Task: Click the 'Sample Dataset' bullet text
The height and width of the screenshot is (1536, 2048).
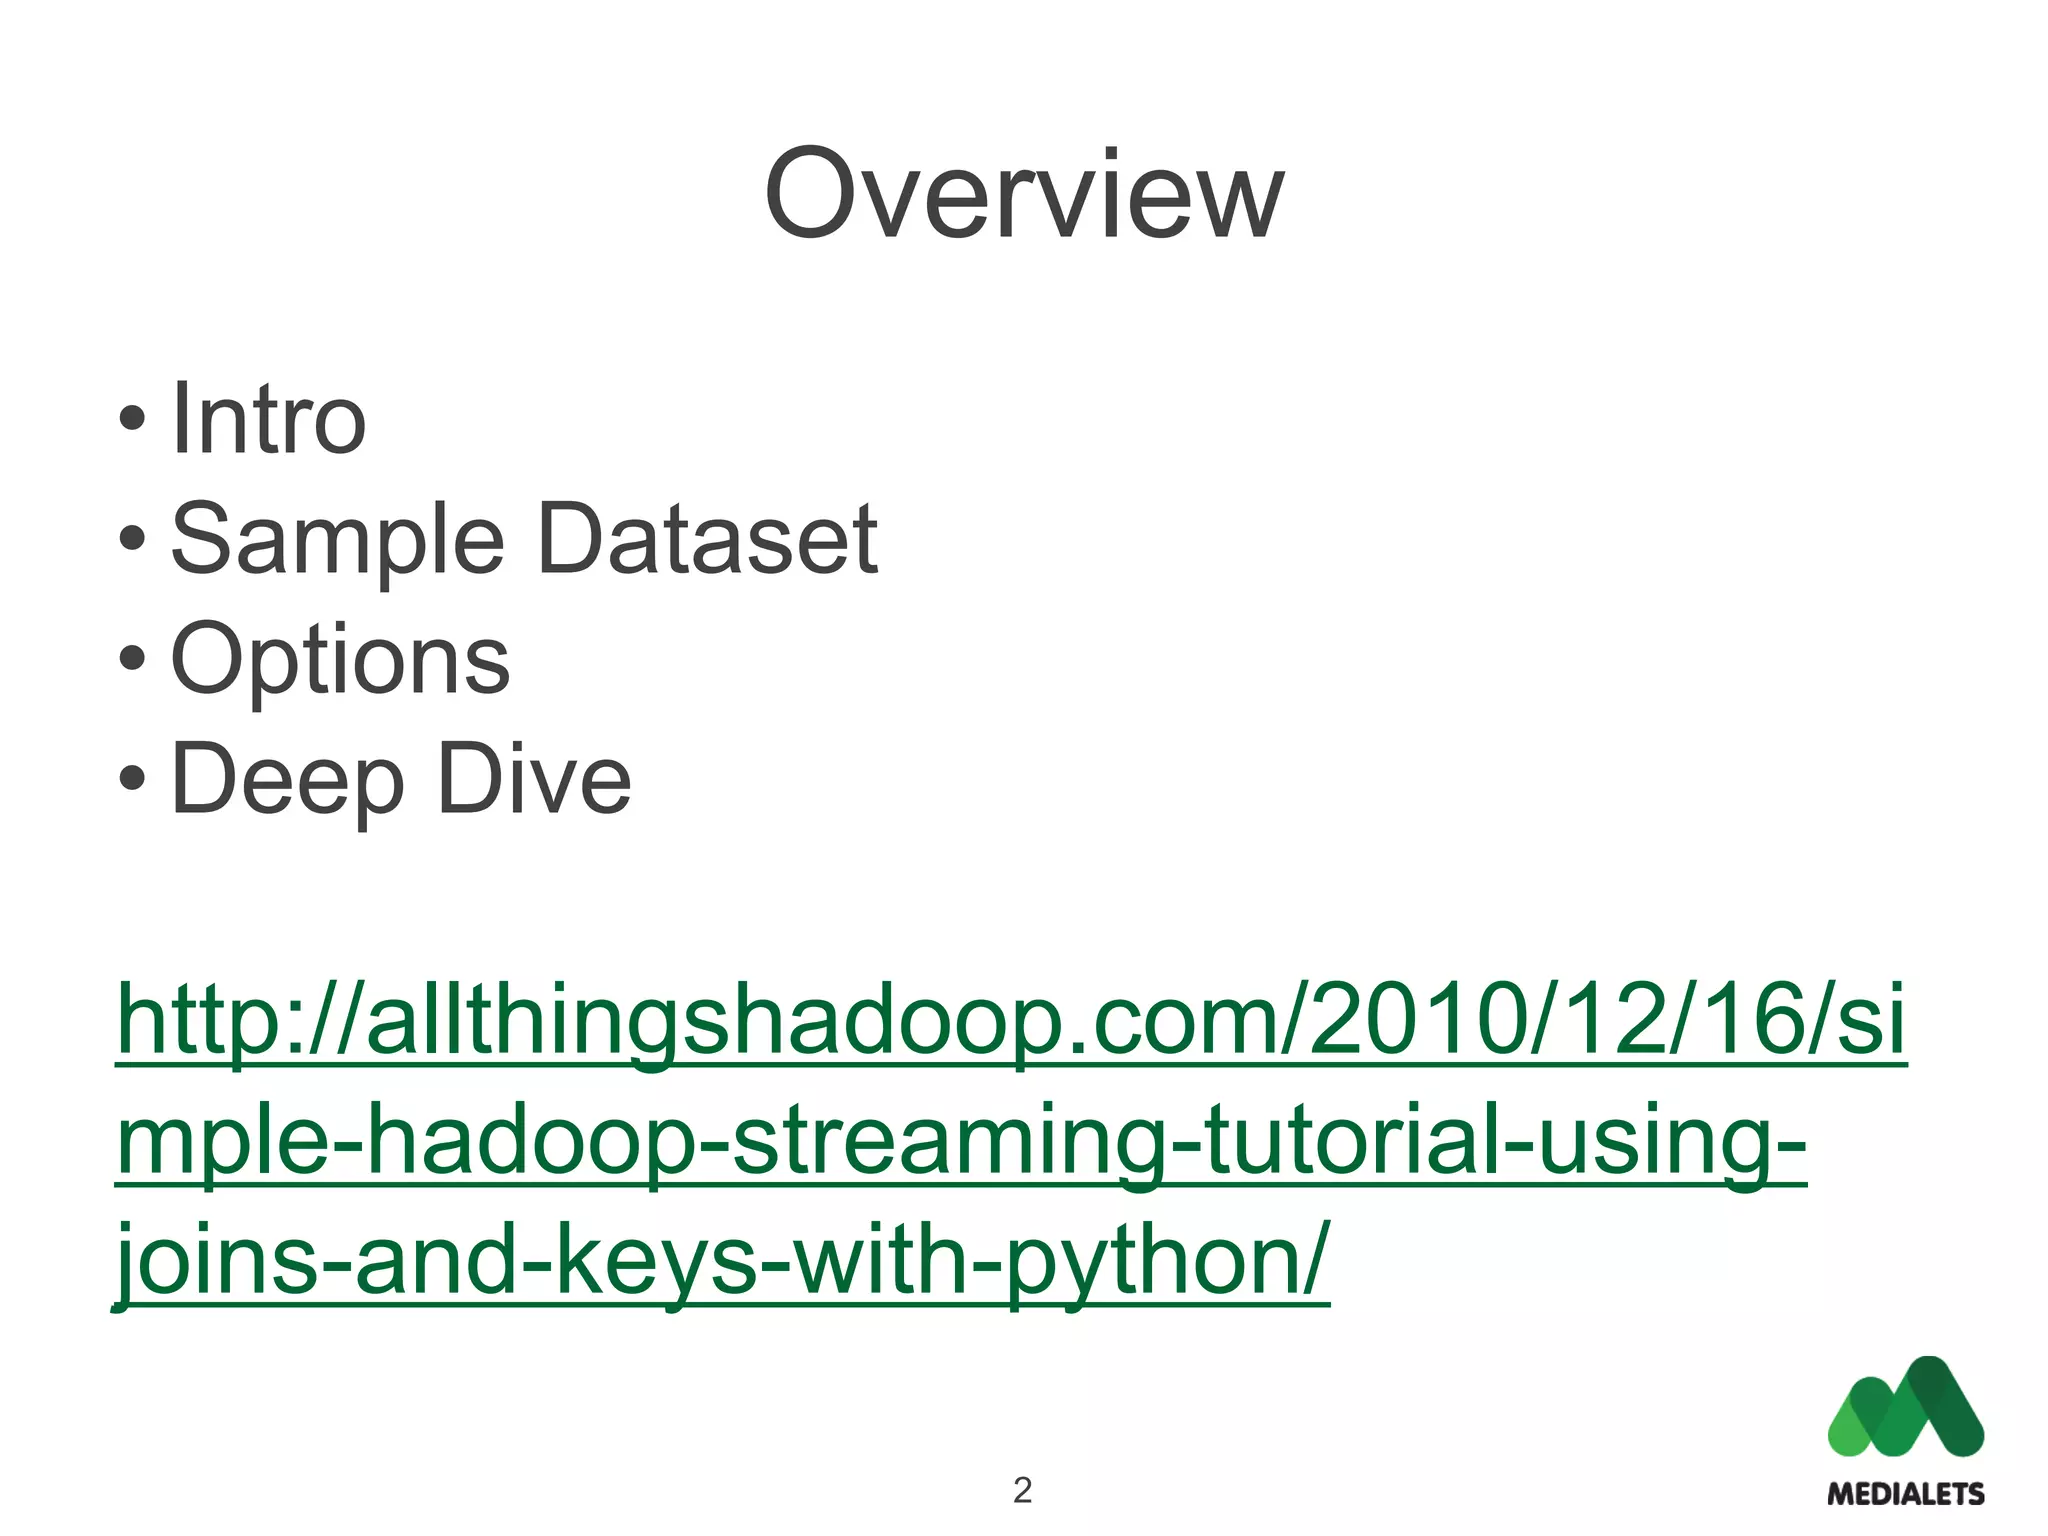Action: (x=525, y=540)
